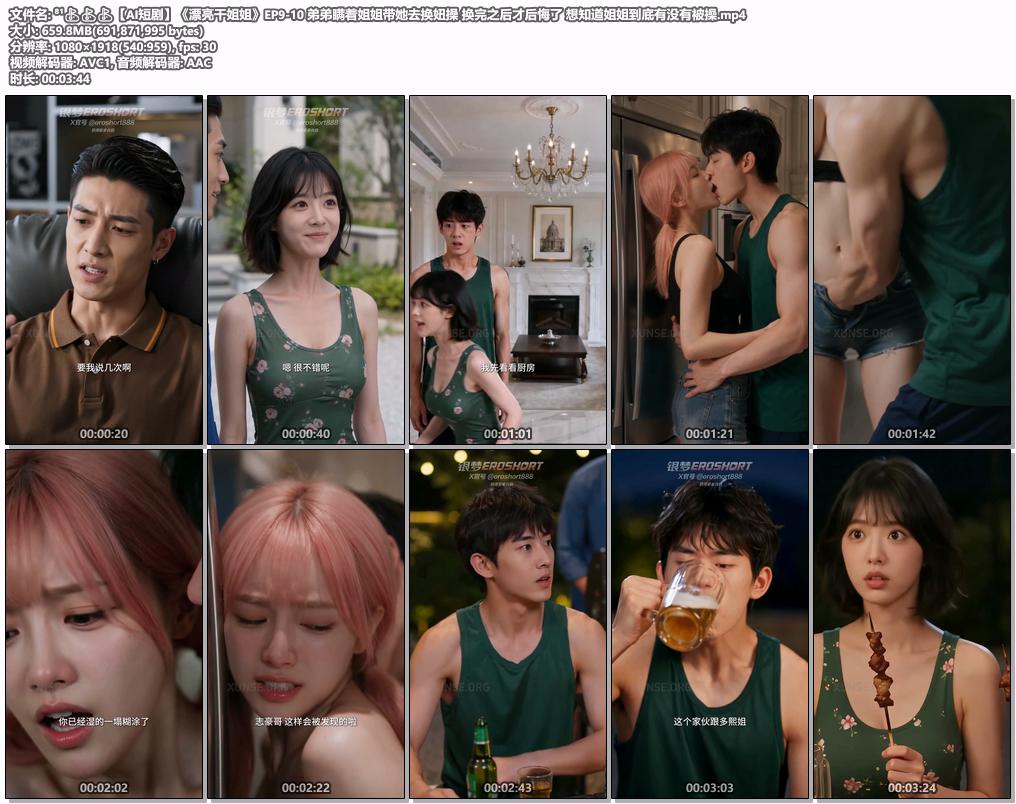The height and width of the screenshot is (804, 1016).
Task: Select the meat skewer frame at 00:03:24
Action: 912,625
